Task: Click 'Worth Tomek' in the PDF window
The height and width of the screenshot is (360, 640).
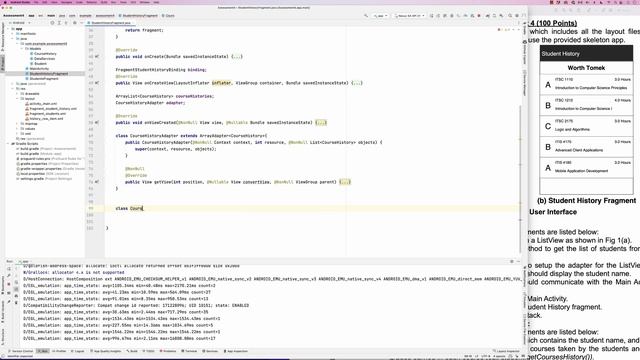Action: tap(586, 68)
